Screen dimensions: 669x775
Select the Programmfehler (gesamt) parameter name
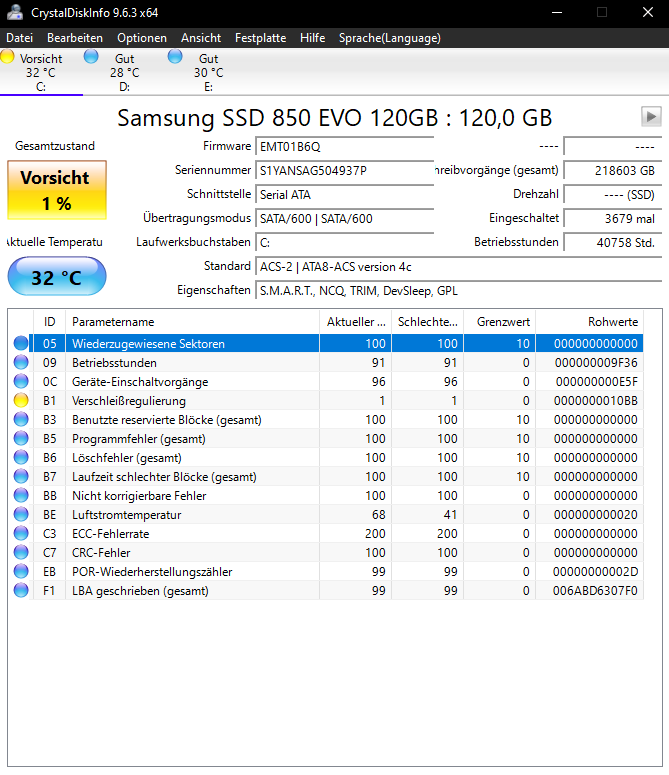coord(139,439)
